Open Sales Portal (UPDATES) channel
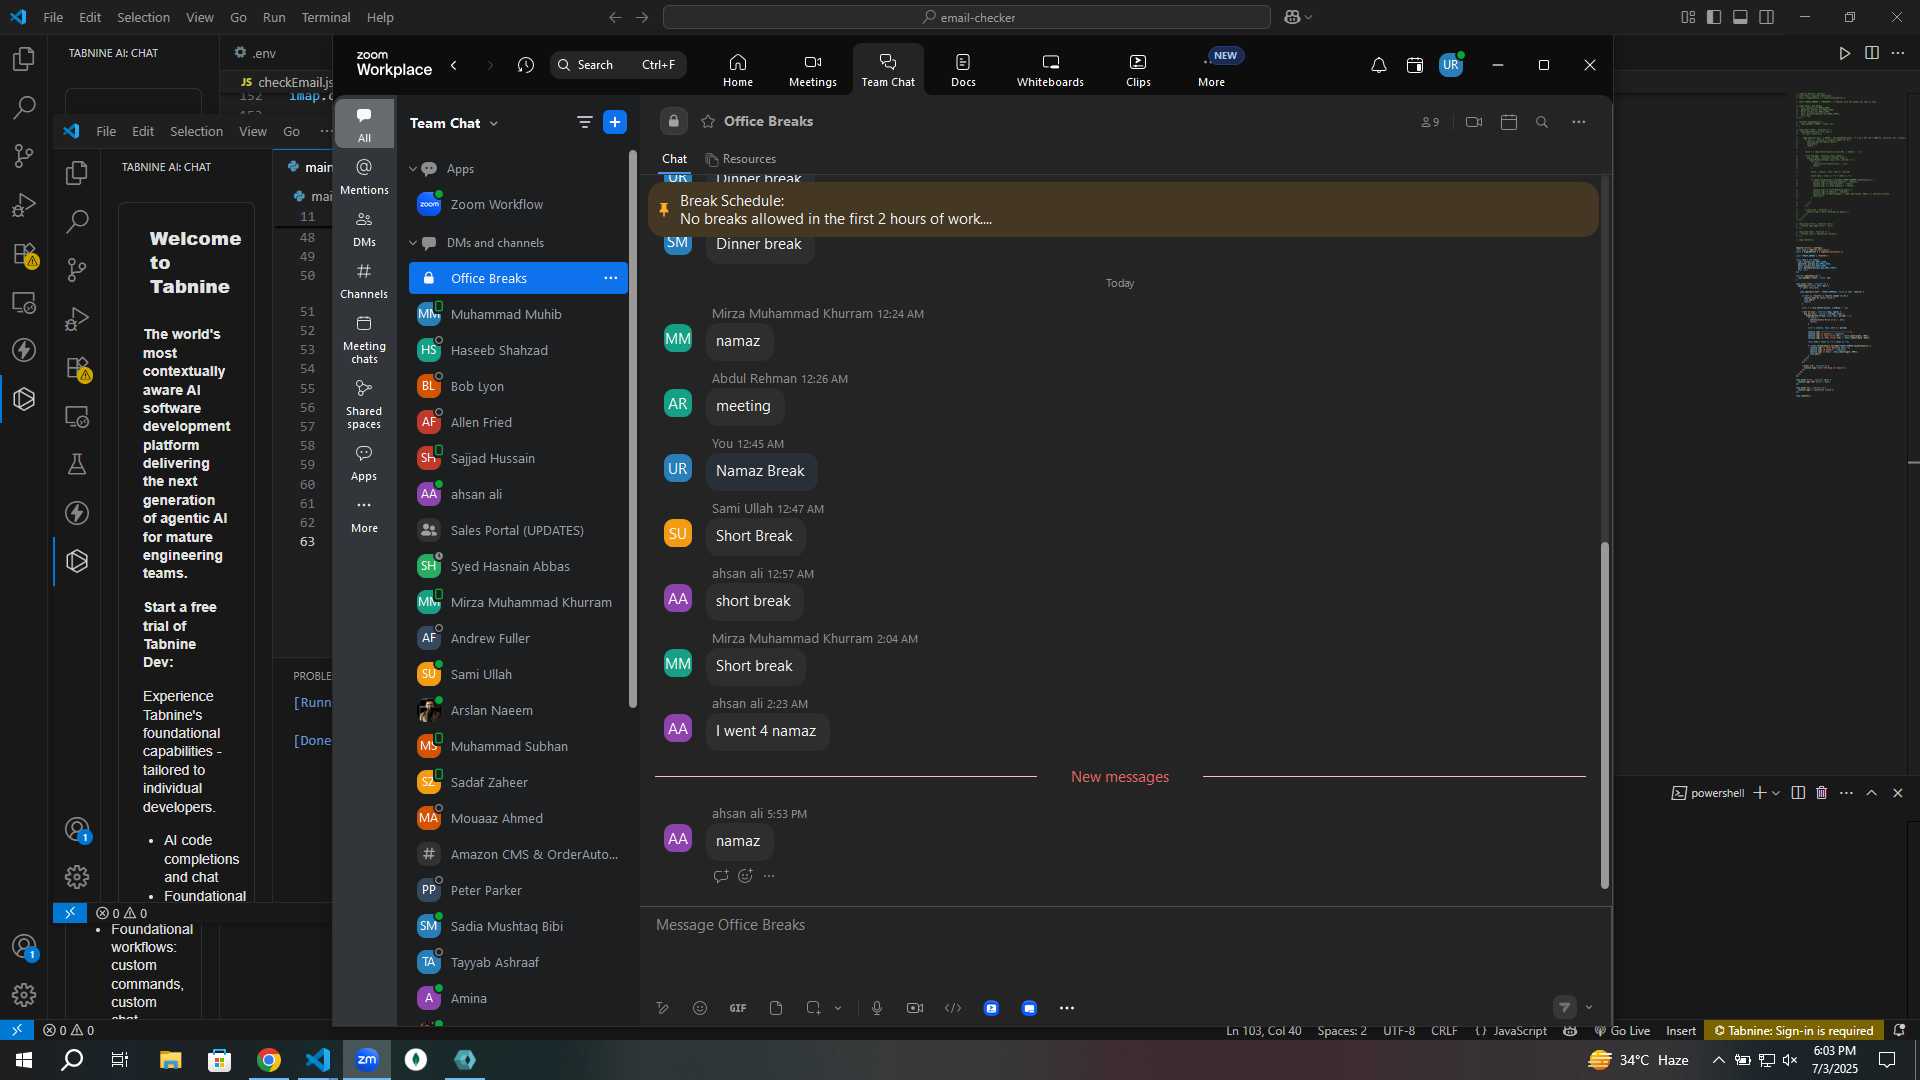 [518, 530]
